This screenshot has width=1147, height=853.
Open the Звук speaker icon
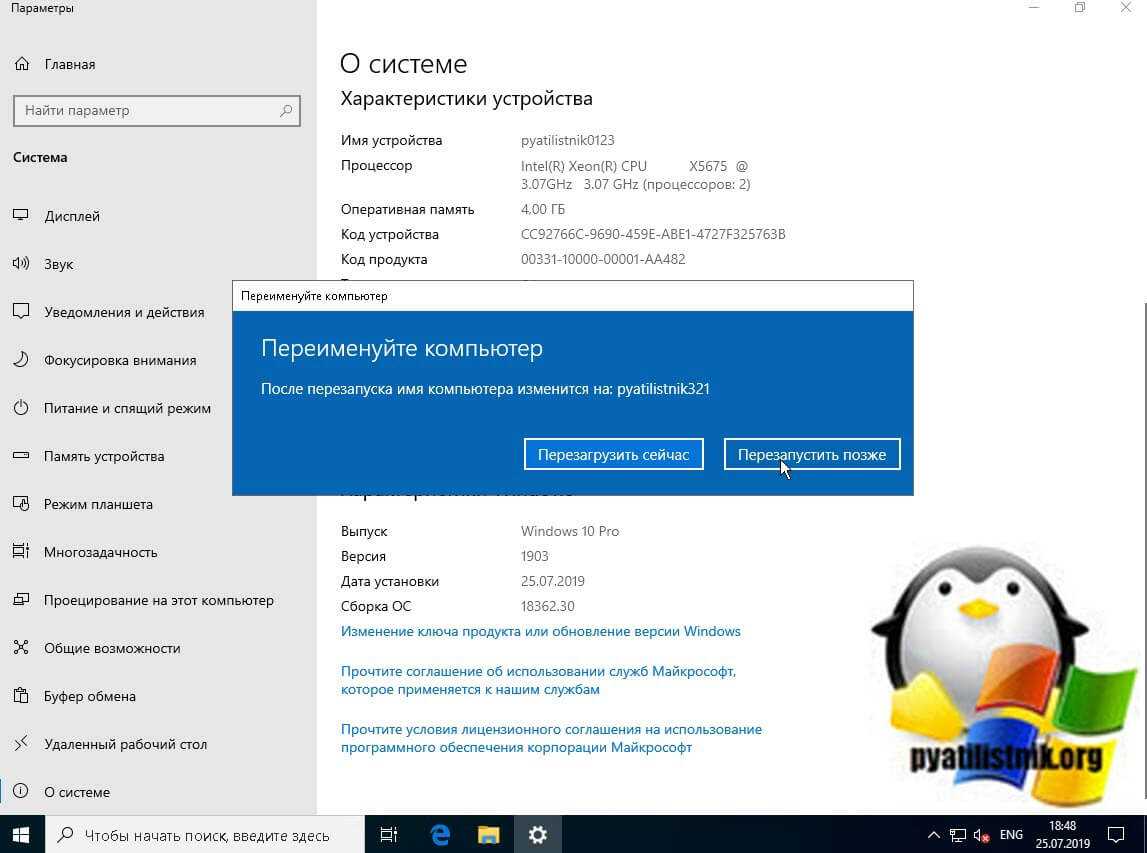click(21, 264)
